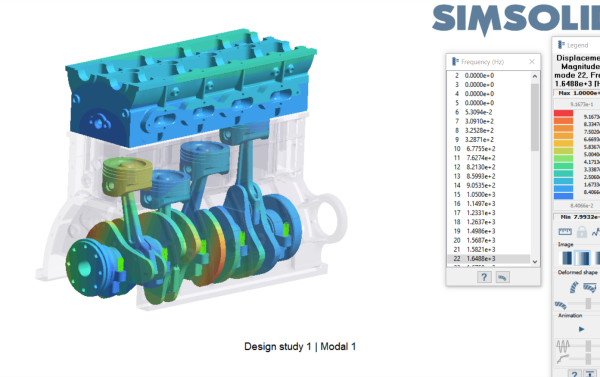The height and width of the screenshot is (377, 600).
Task: Click the mode shape button beside the Frequency help
Action: click(502, 277)
